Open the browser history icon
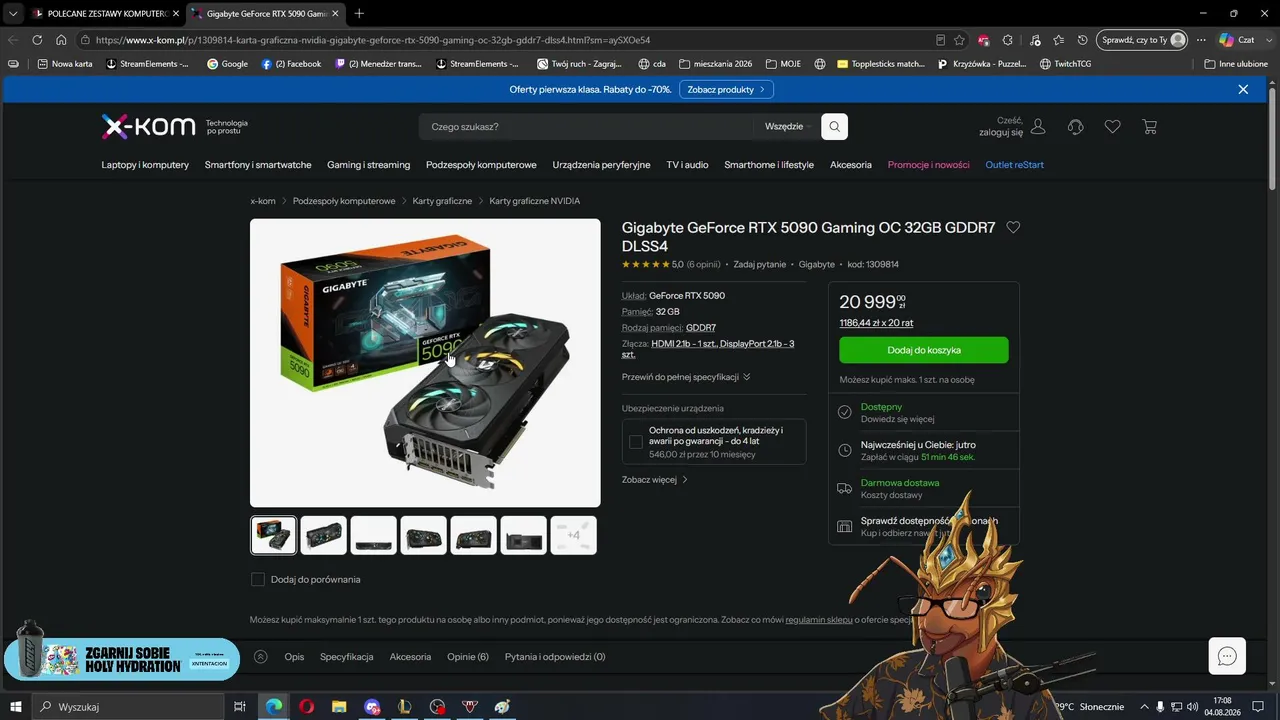This screenshot has height=720, width=1280. (1083, 40)
